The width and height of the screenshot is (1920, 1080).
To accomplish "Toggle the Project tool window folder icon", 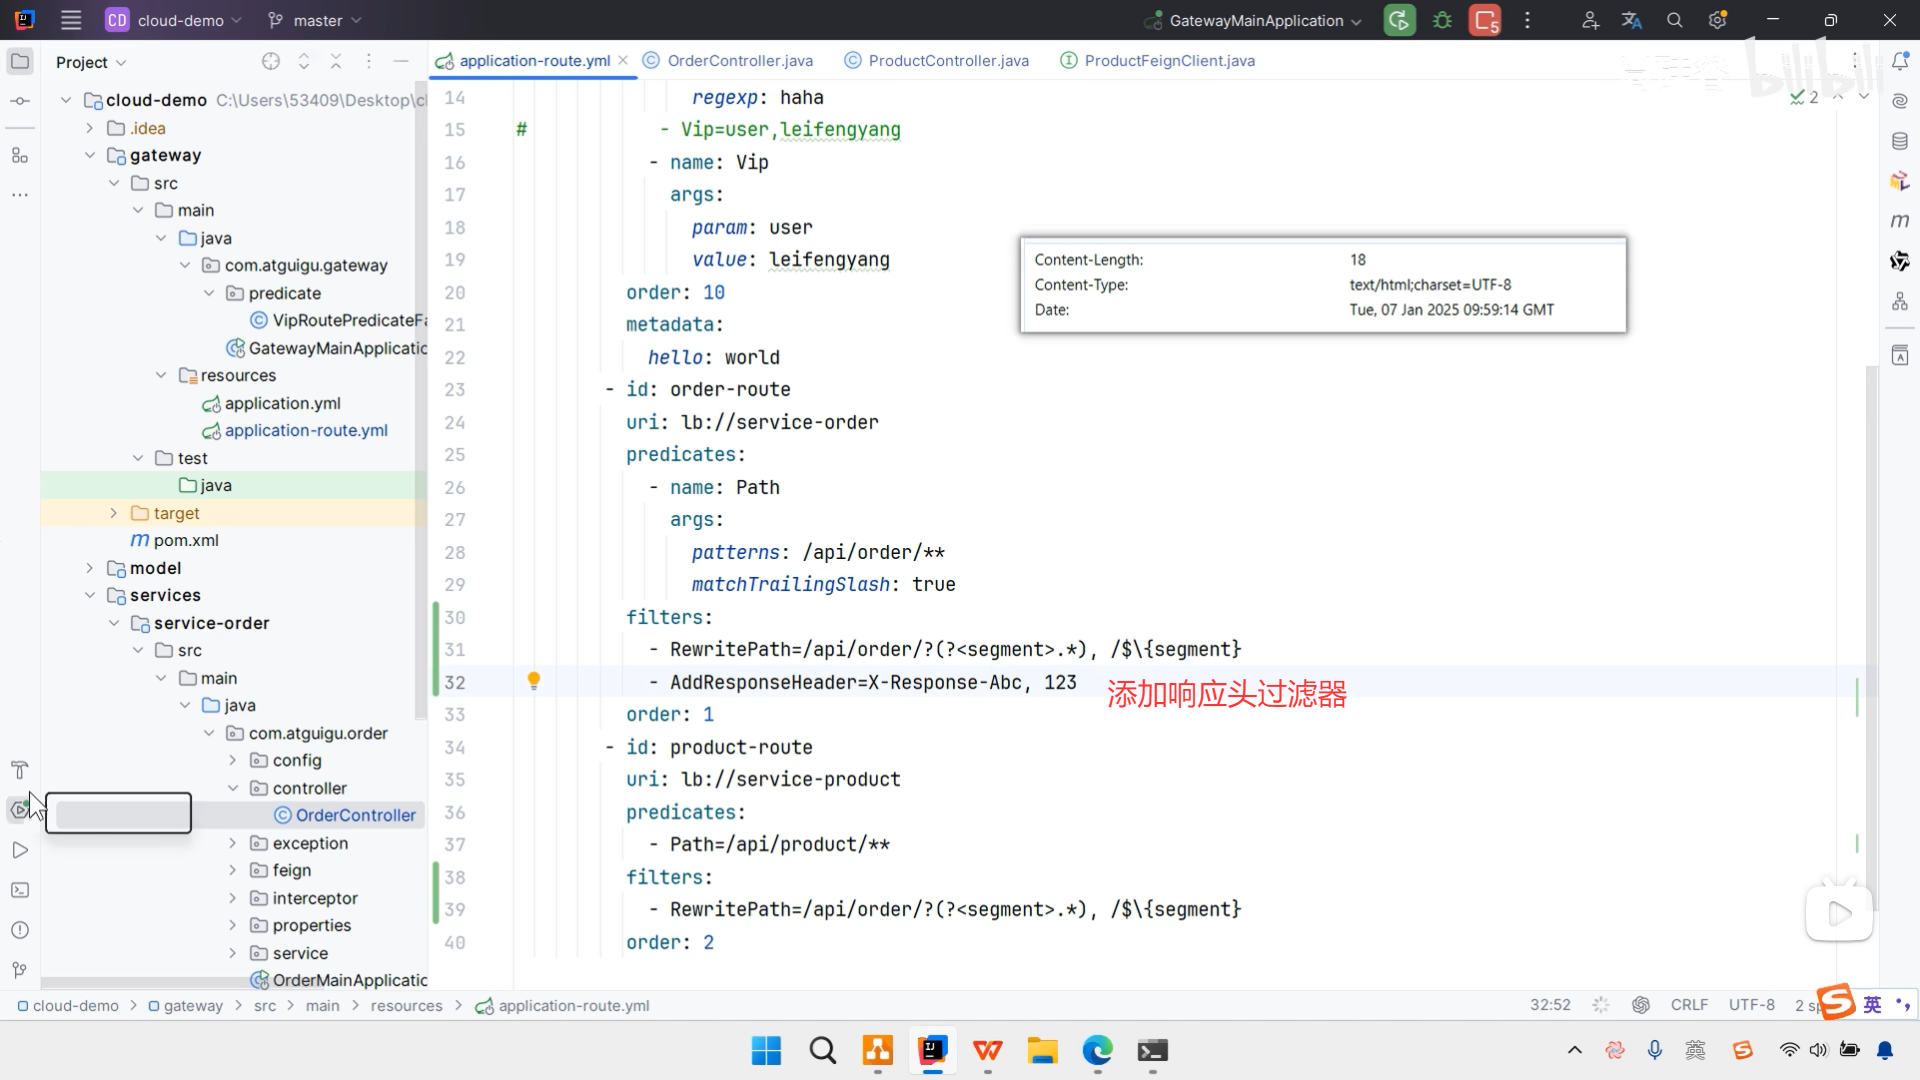I will pyautogui.click(x=20, y=61).
